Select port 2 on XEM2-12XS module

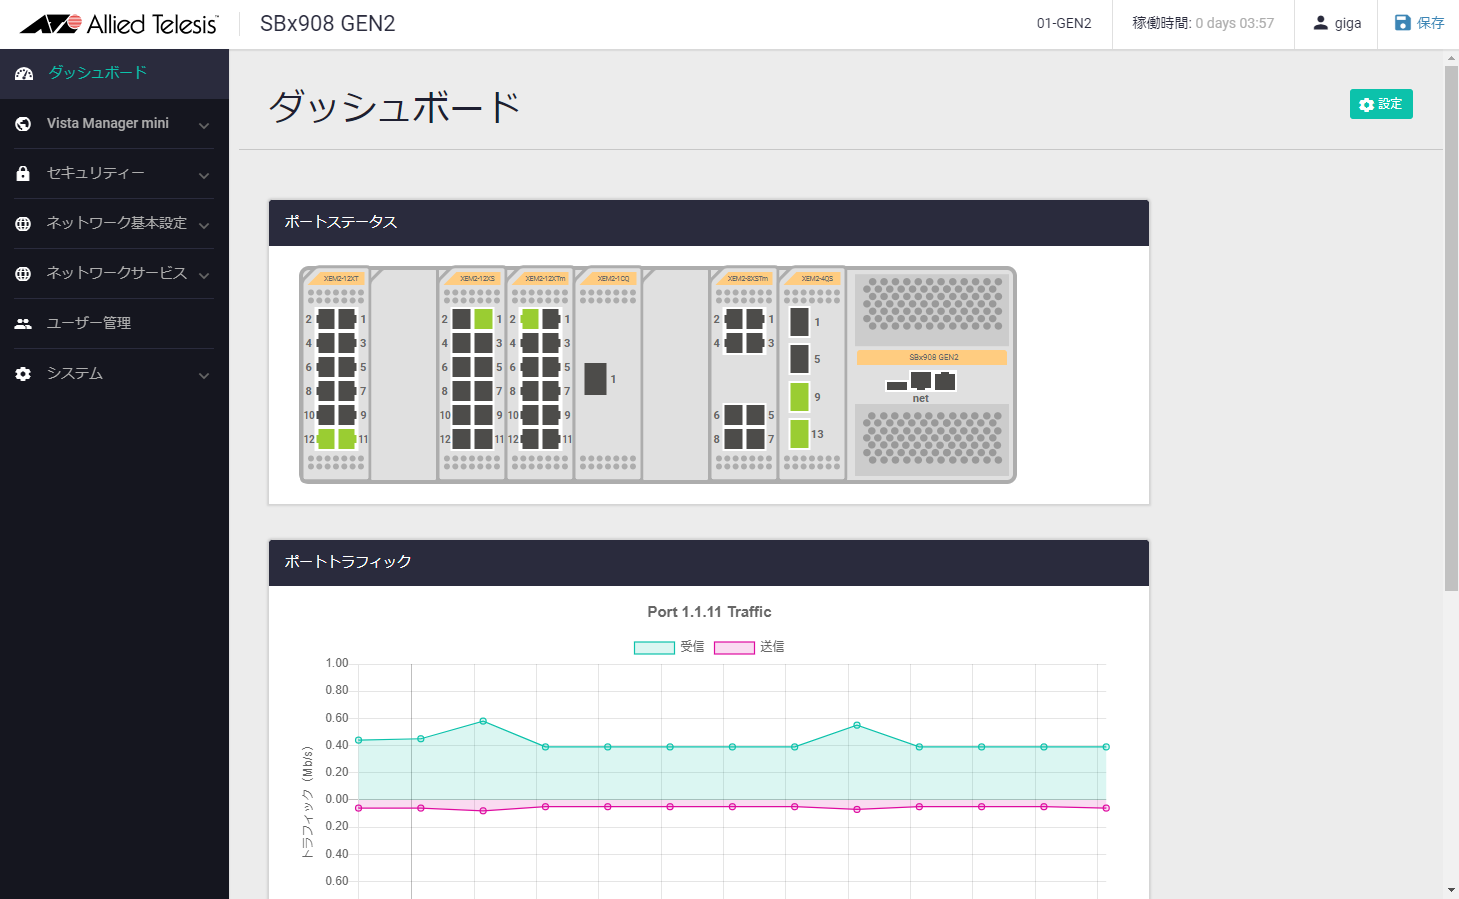point(461,319)
